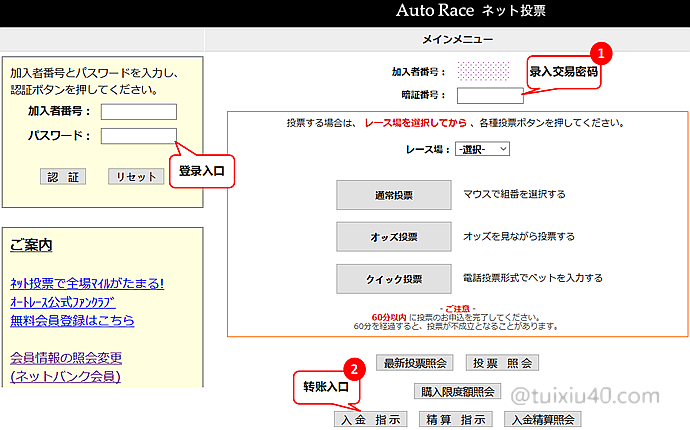Click the red レース場を選択してから text
The image size is (690, 430).
[415, 123]
